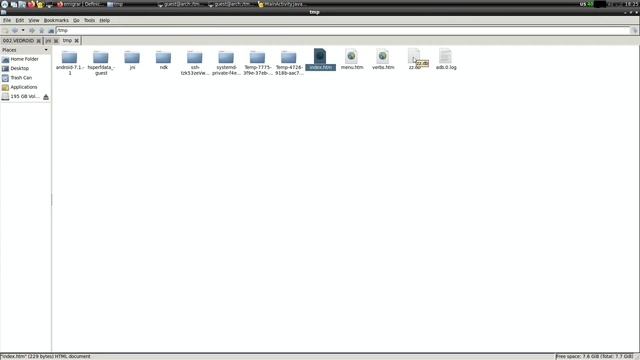Go back with the back arrow button
The height and width of the screenshot is (360, 640).
[15, 31]
